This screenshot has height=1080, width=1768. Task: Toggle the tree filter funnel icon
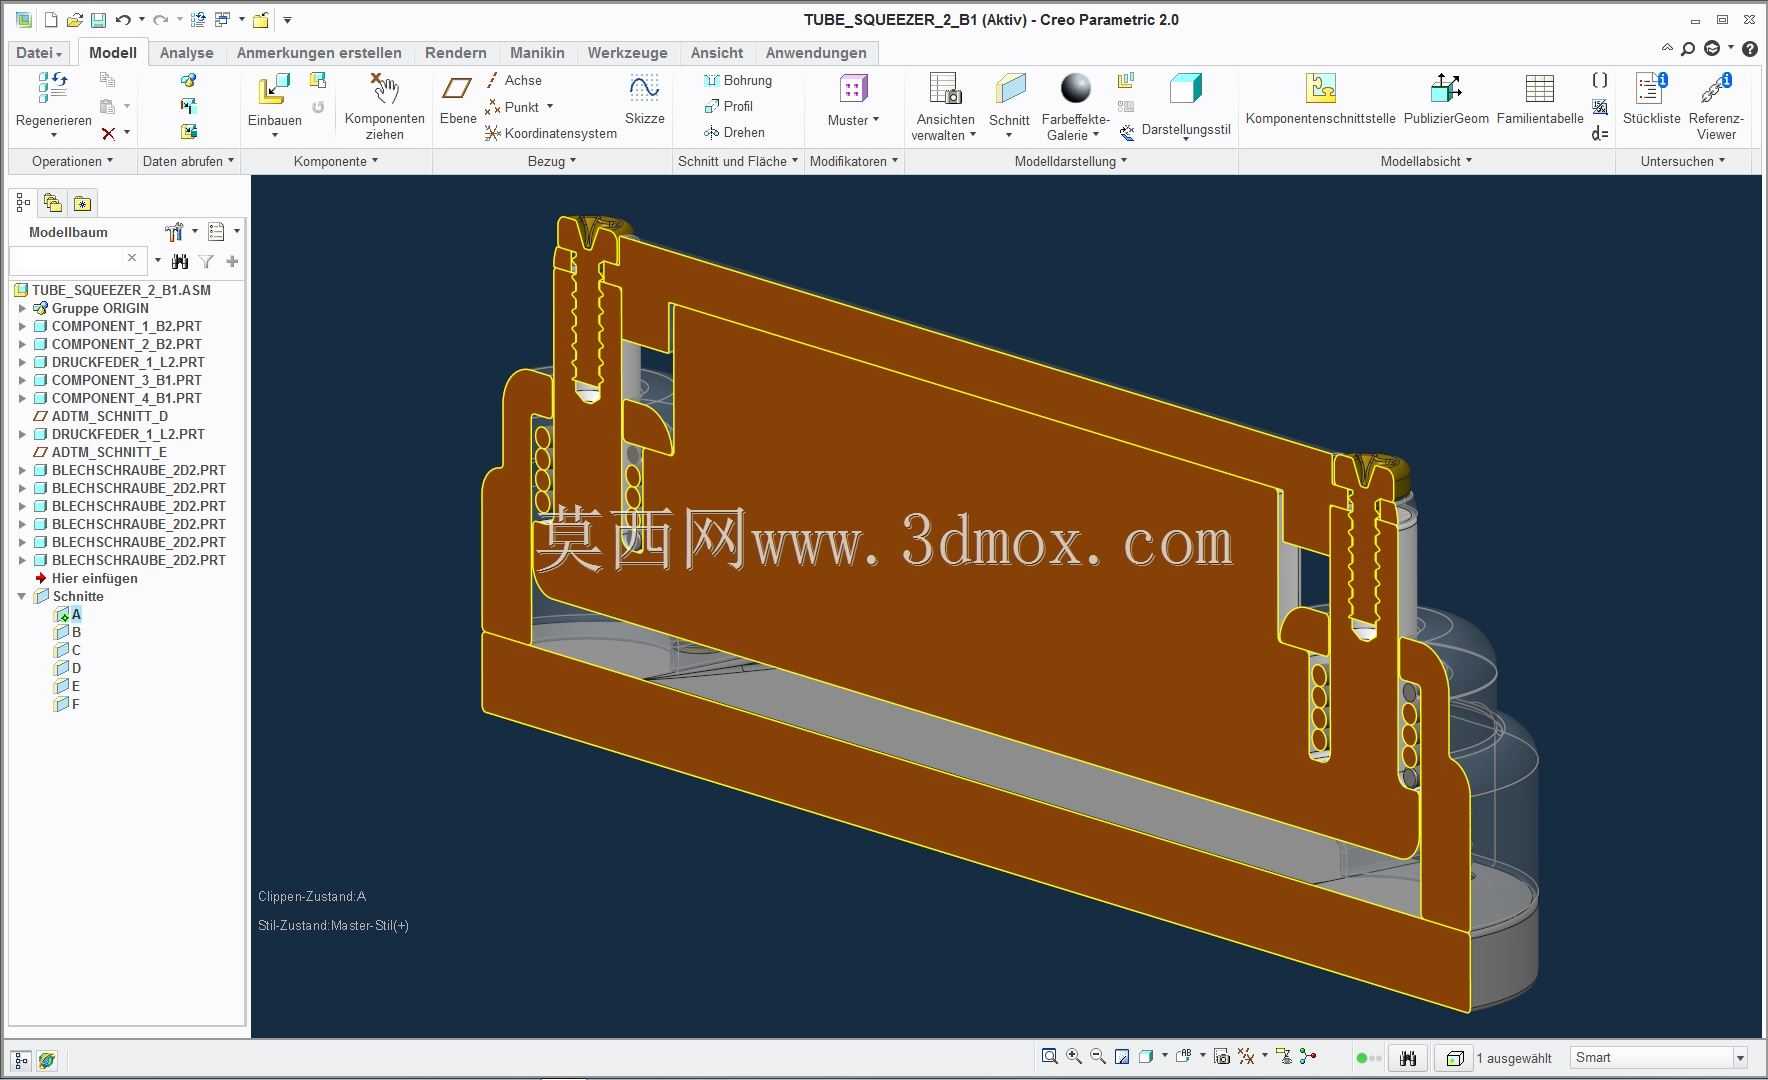pyautogui.click(x=206, y=262)
